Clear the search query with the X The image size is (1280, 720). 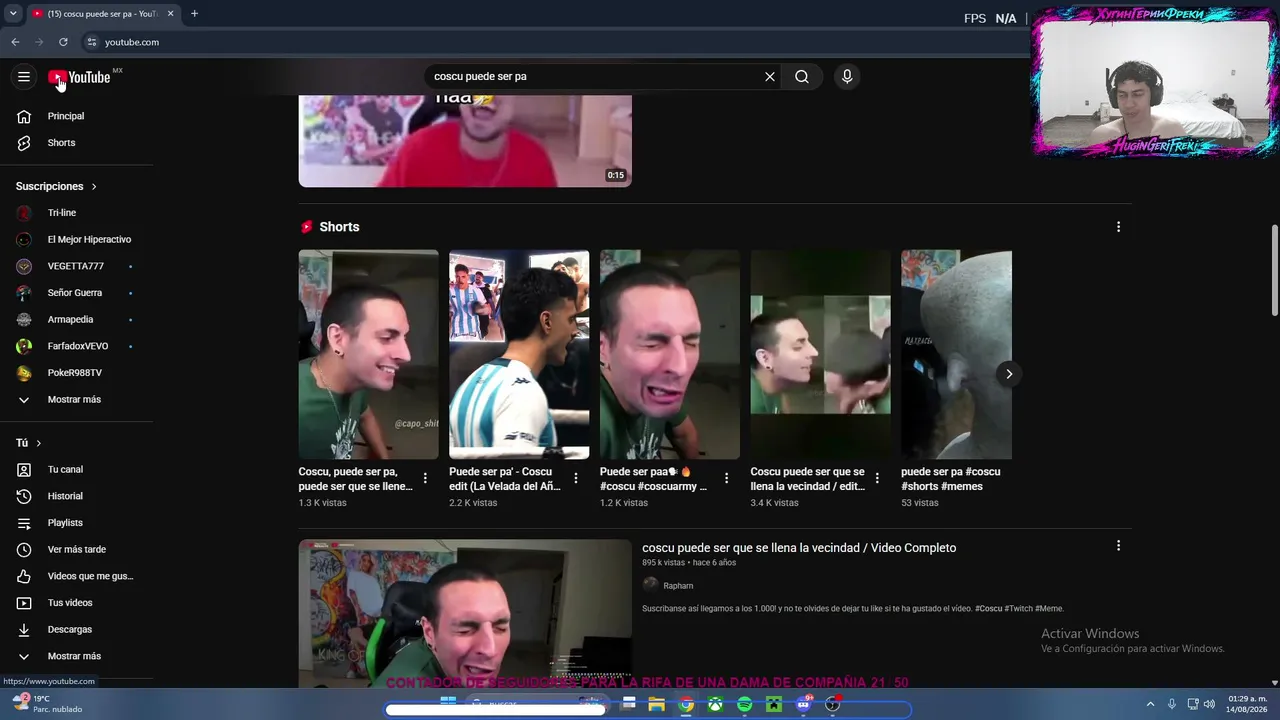click(770, 76)
